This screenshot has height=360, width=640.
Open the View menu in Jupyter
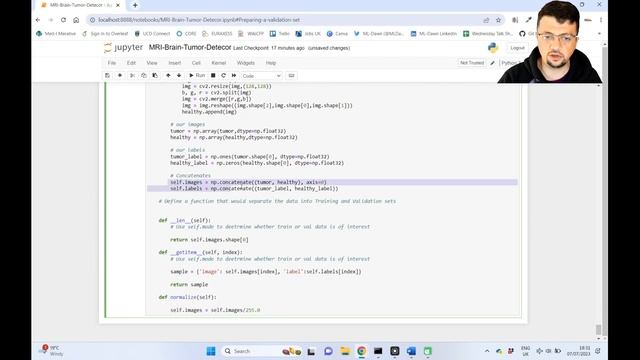pos(152,63)
